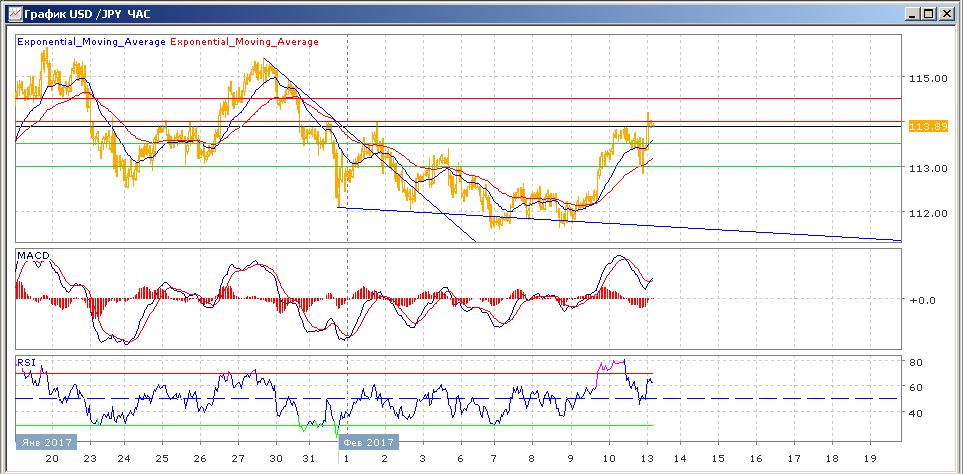Click the 40 level on RSI scale
The height and width of the screenshot is (474, 963).
click(x=914, y=413)
